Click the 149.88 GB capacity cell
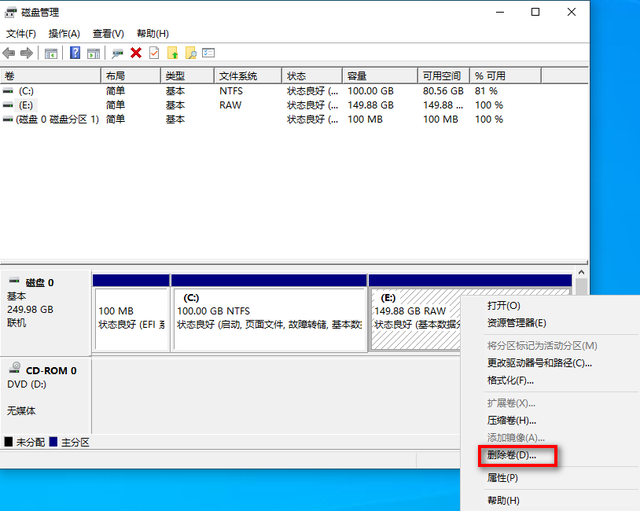The width and height of the screenshot is (640, 511). (x=371, y=105)
